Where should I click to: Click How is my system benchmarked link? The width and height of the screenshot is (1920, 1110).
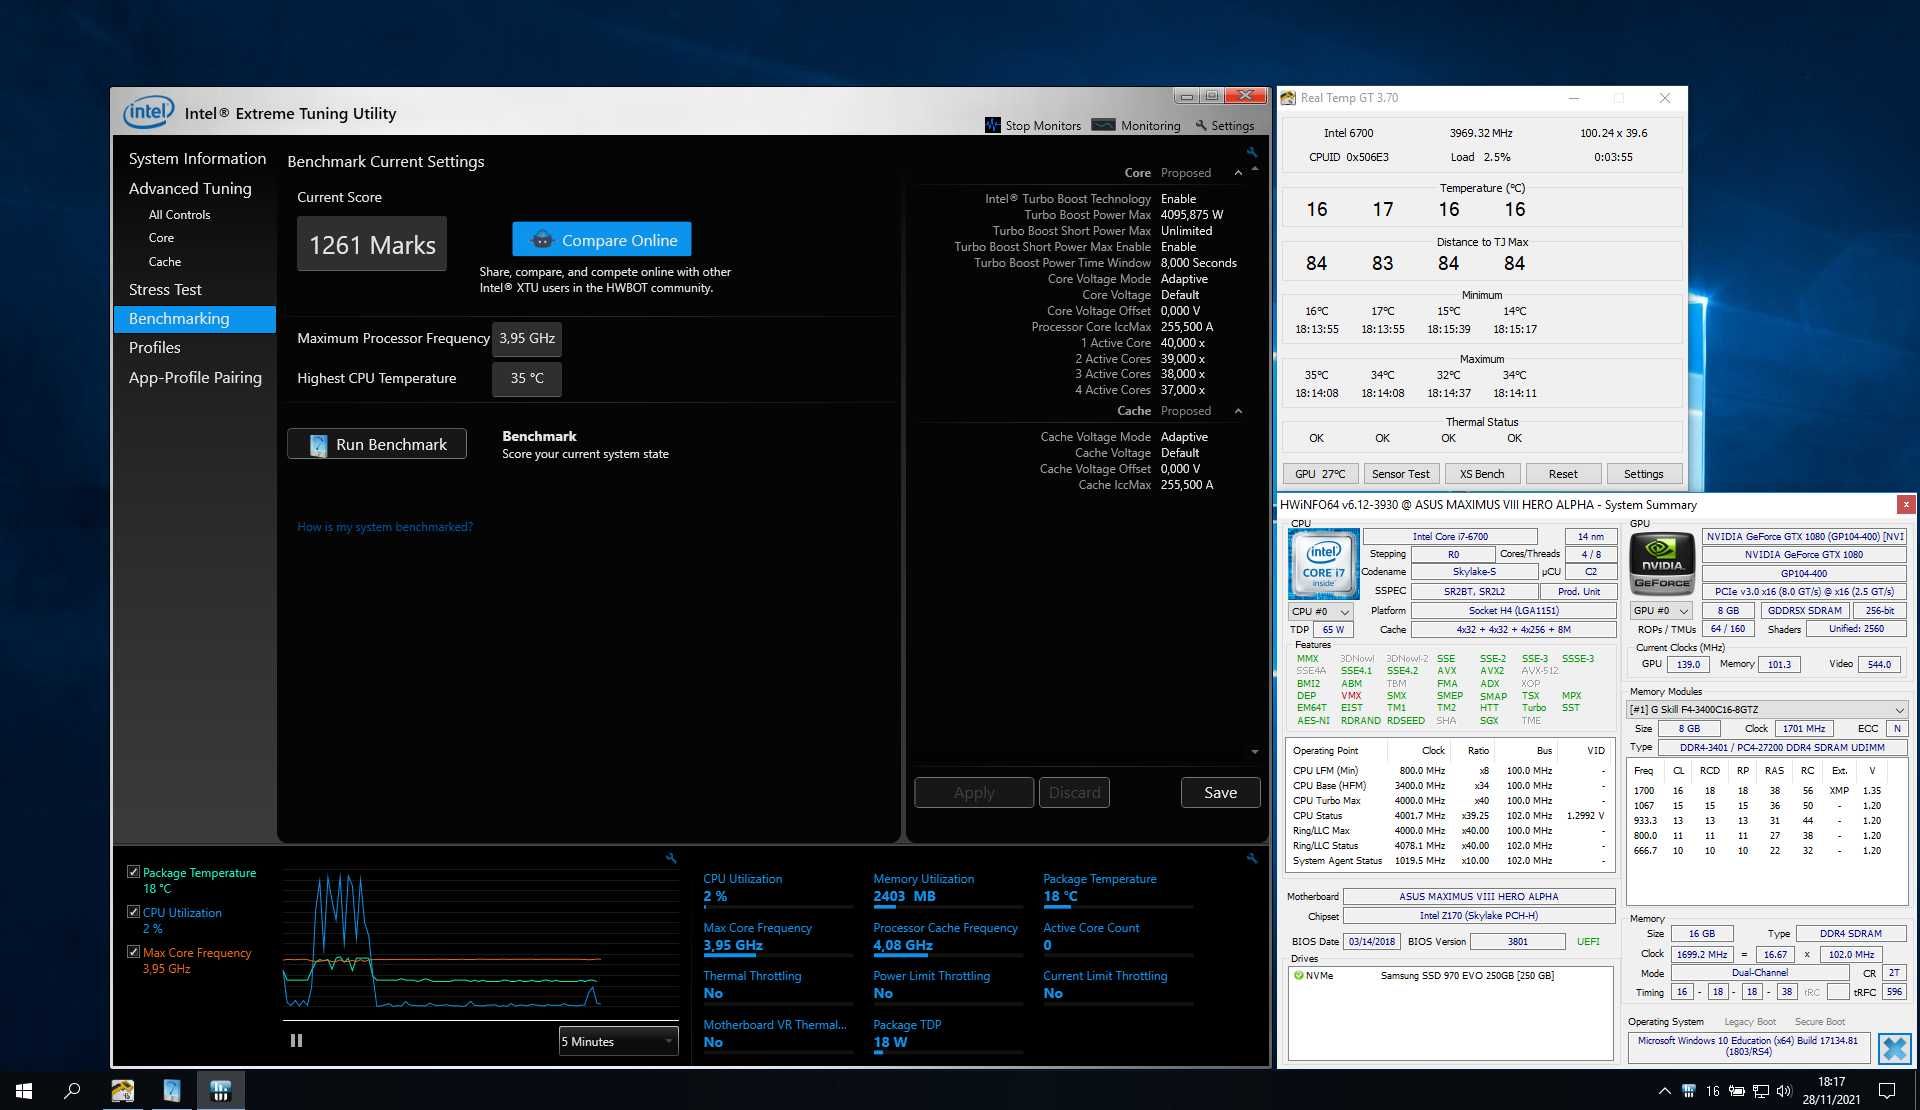click(x=383, y=526)
